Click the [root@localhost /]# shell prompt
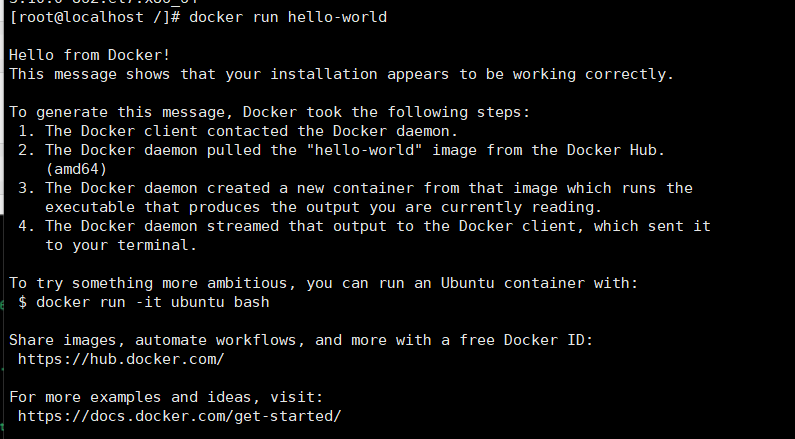 (x=94, y=17)
